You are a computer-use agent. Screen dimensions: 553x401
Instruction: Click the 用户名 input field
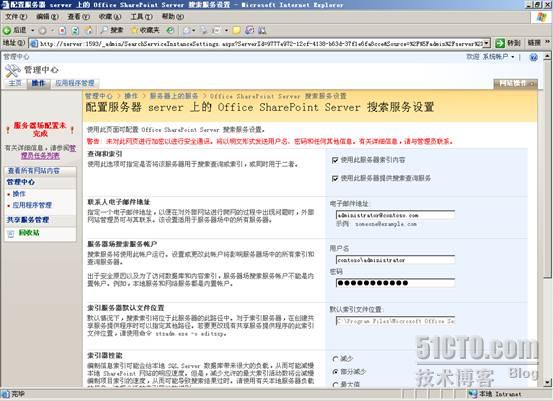[395, 260]
